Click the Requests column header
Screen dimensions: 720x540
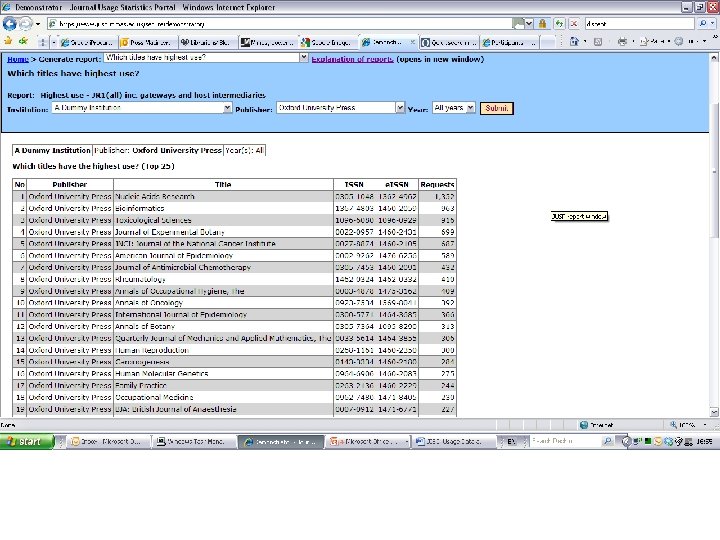pos(437,185)
